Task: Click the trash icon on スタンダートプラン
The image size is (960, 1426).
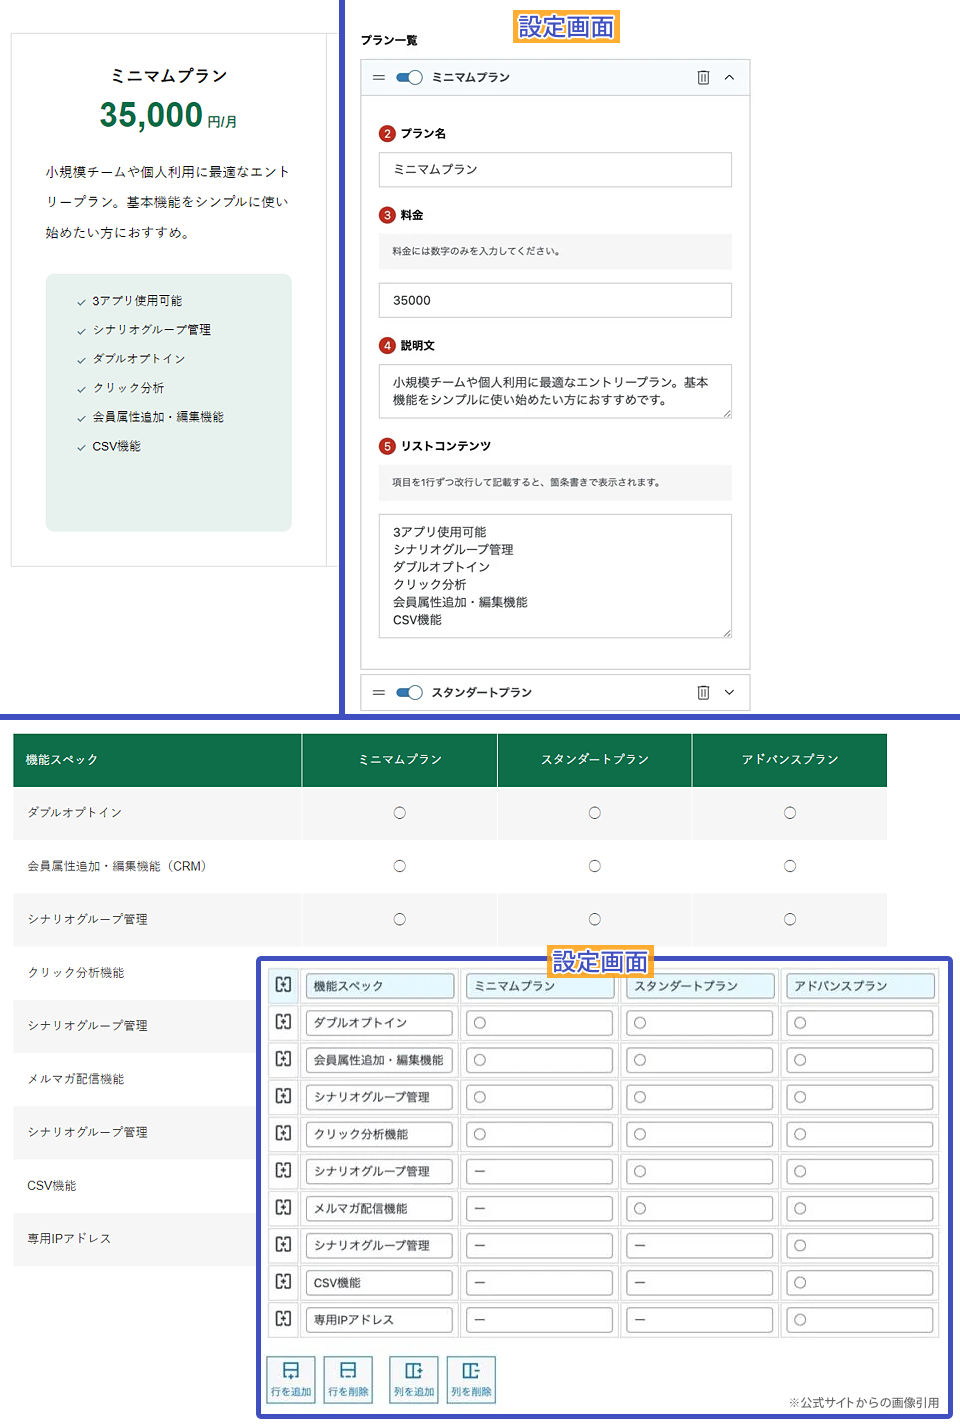Action: click(x=703, y=692)
